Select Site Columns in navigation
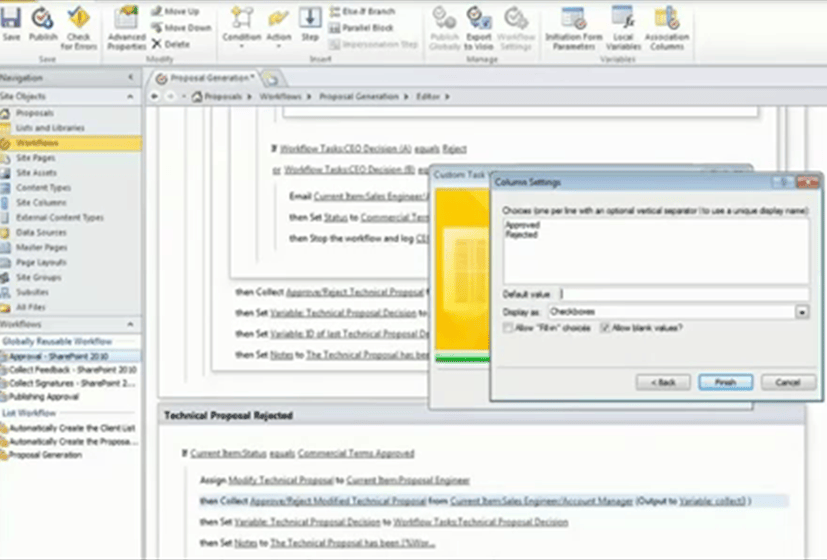The height and width of the screenshot is (560, 827). pos(41,202)
